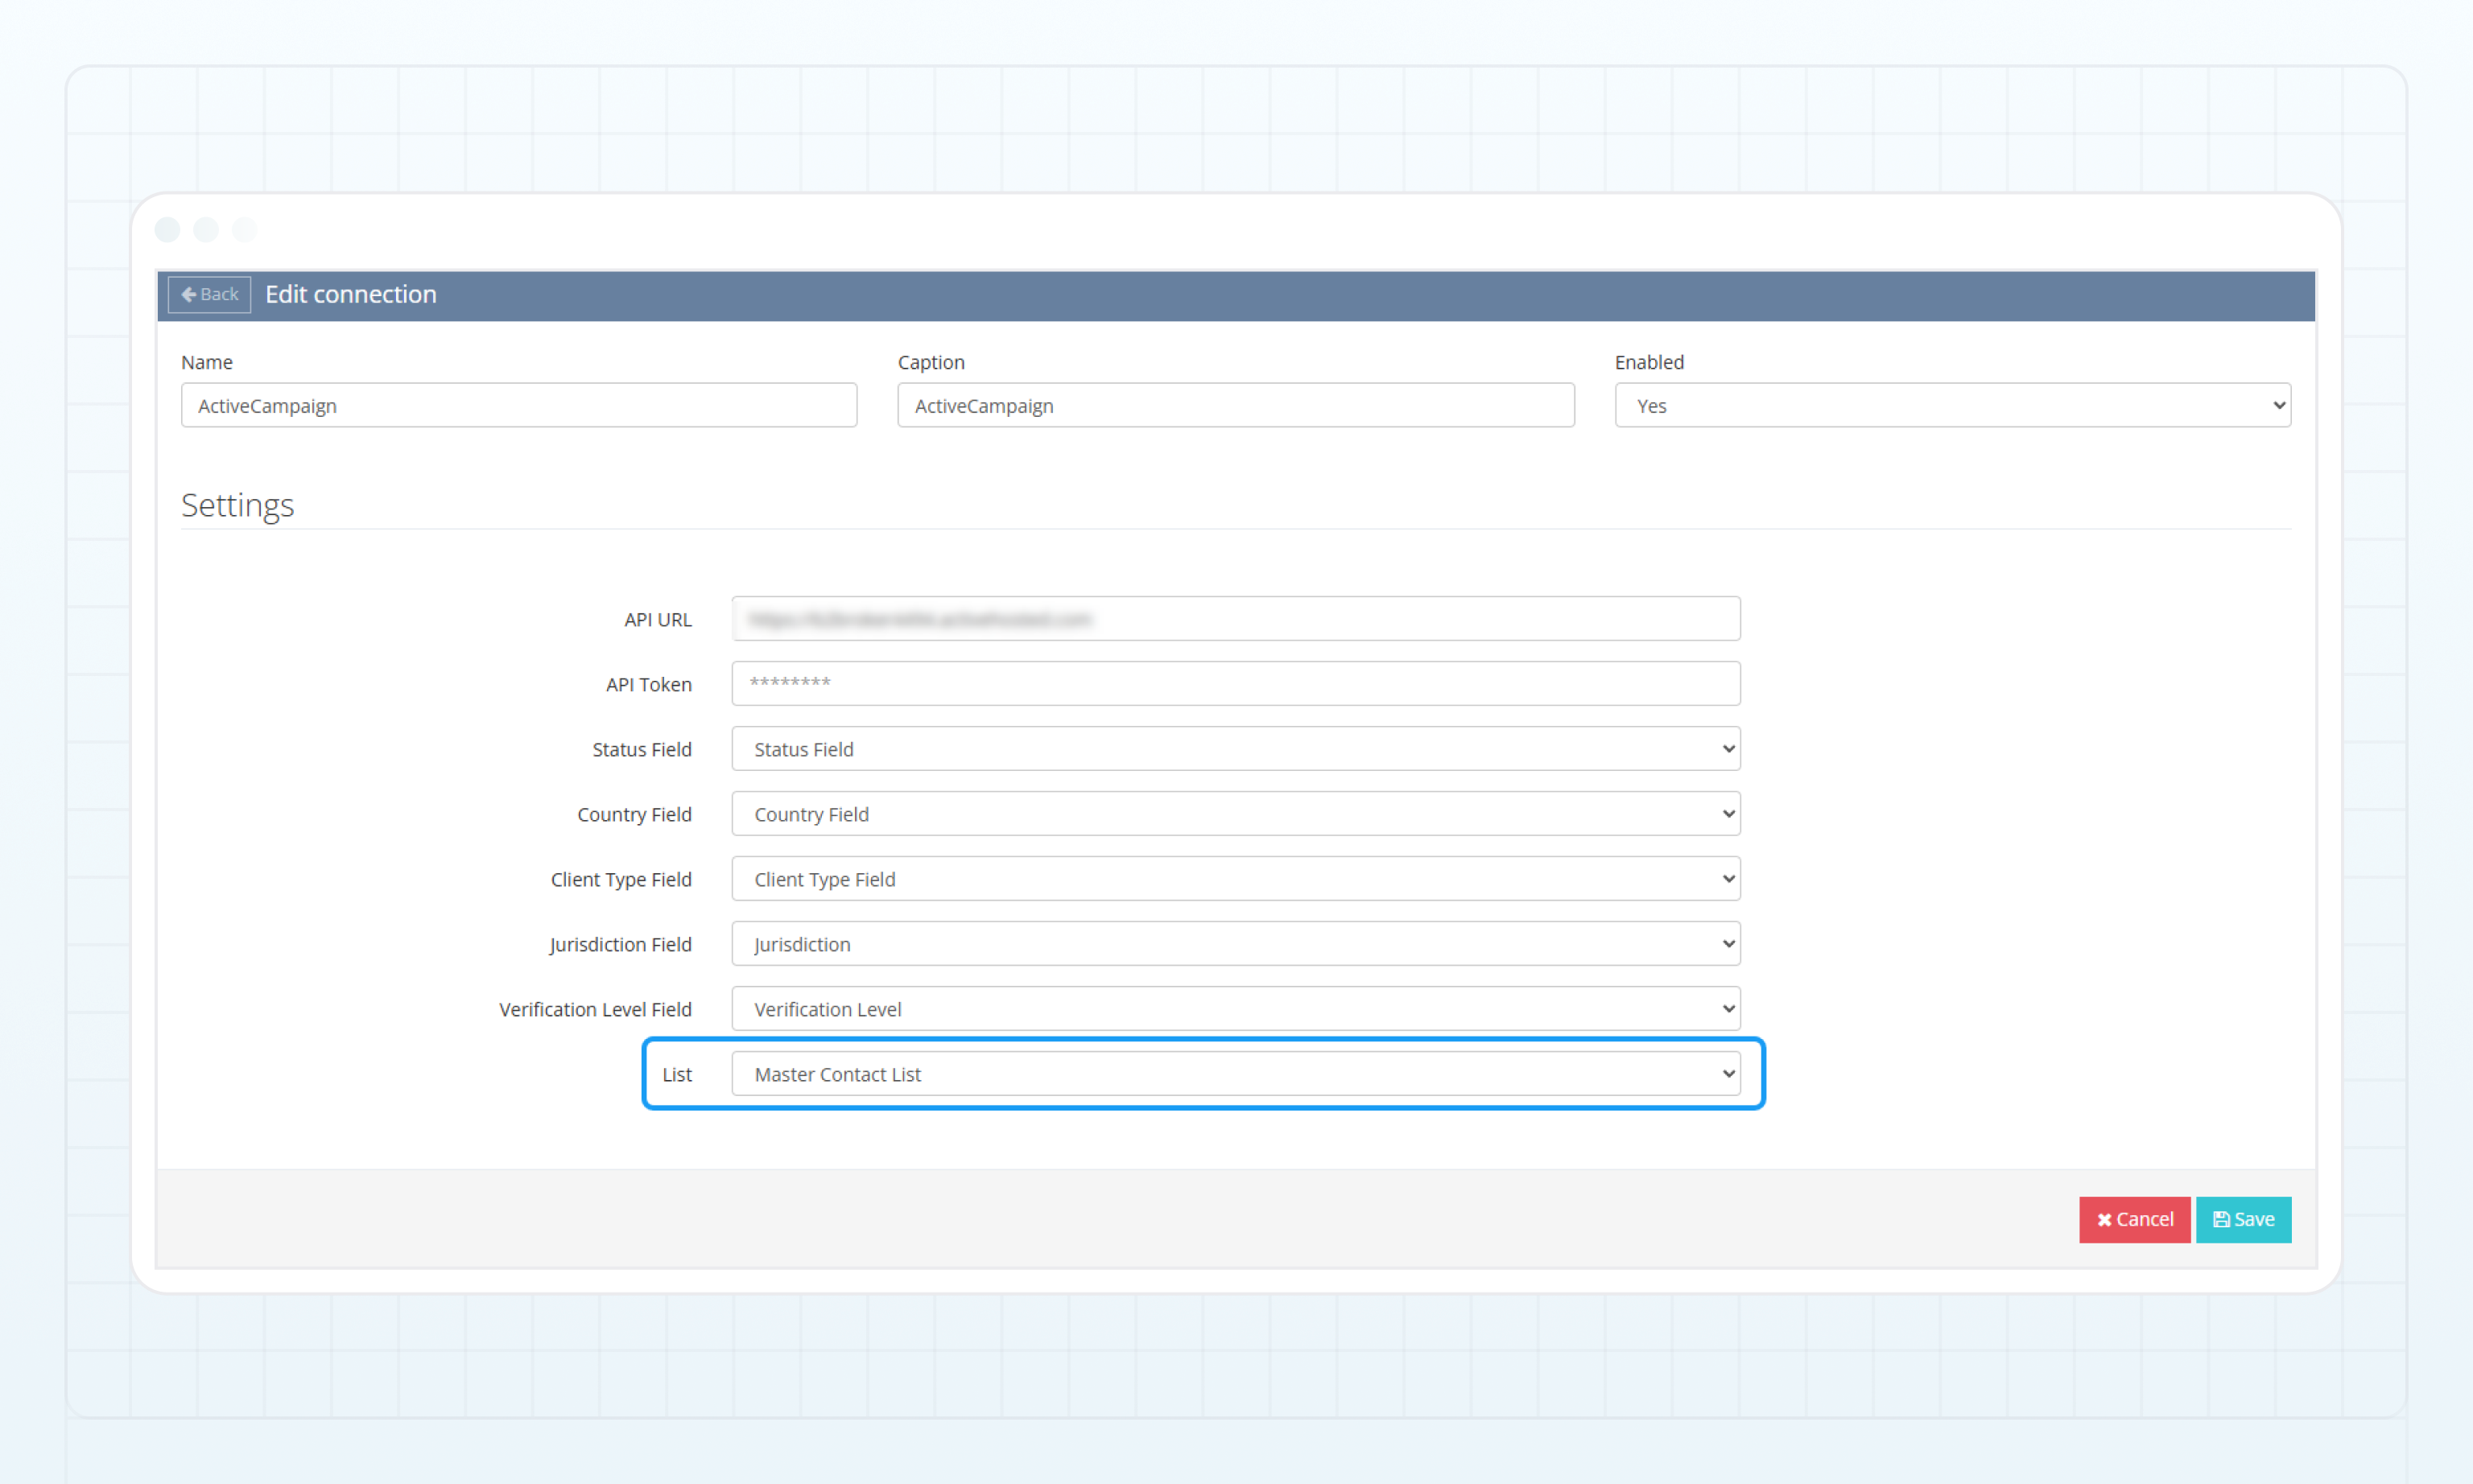Open the Jurisdiction Field dropdown
Screen dimensions: 2473x1484
[x=1235, y=943]
